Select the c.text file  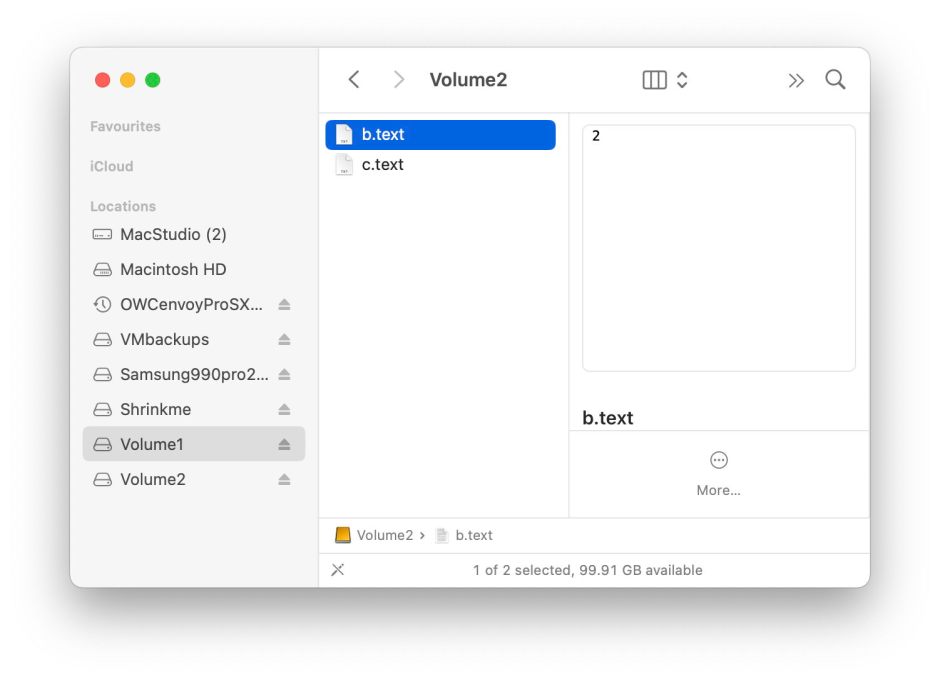click(382, 165)
